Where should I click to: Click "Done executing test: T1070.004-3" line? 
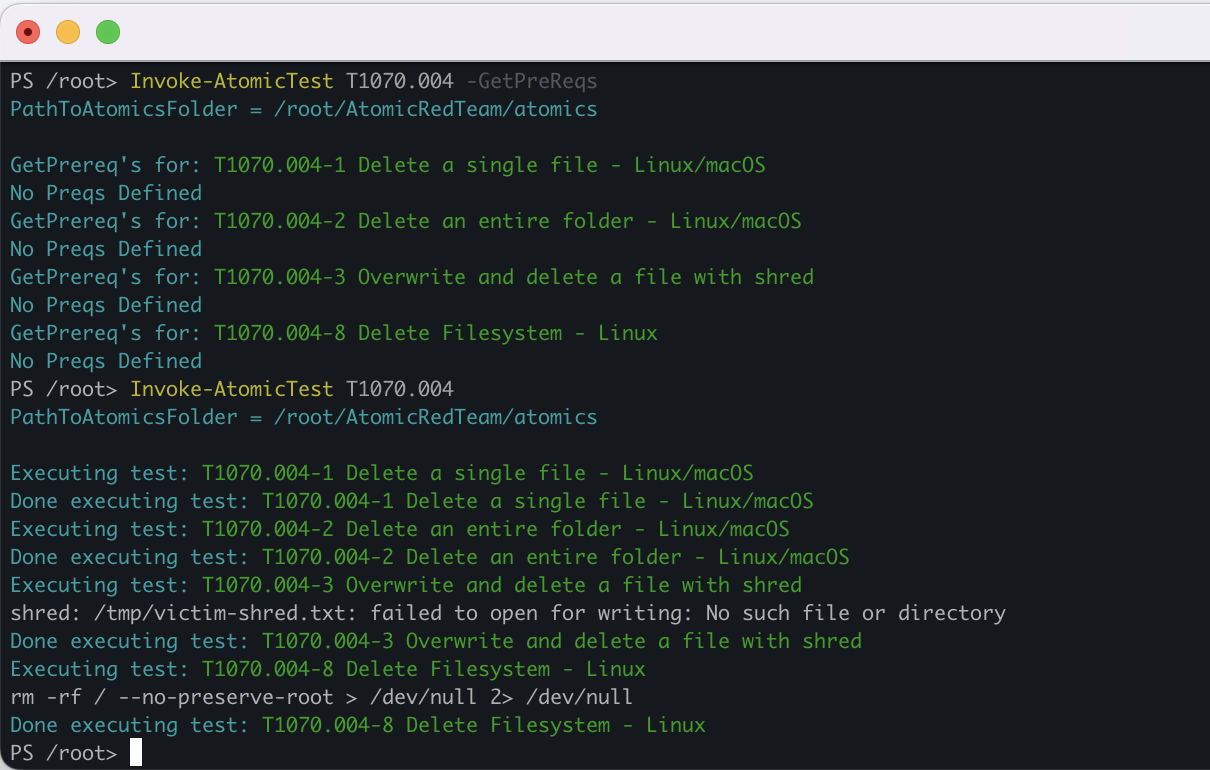(435, 640)
